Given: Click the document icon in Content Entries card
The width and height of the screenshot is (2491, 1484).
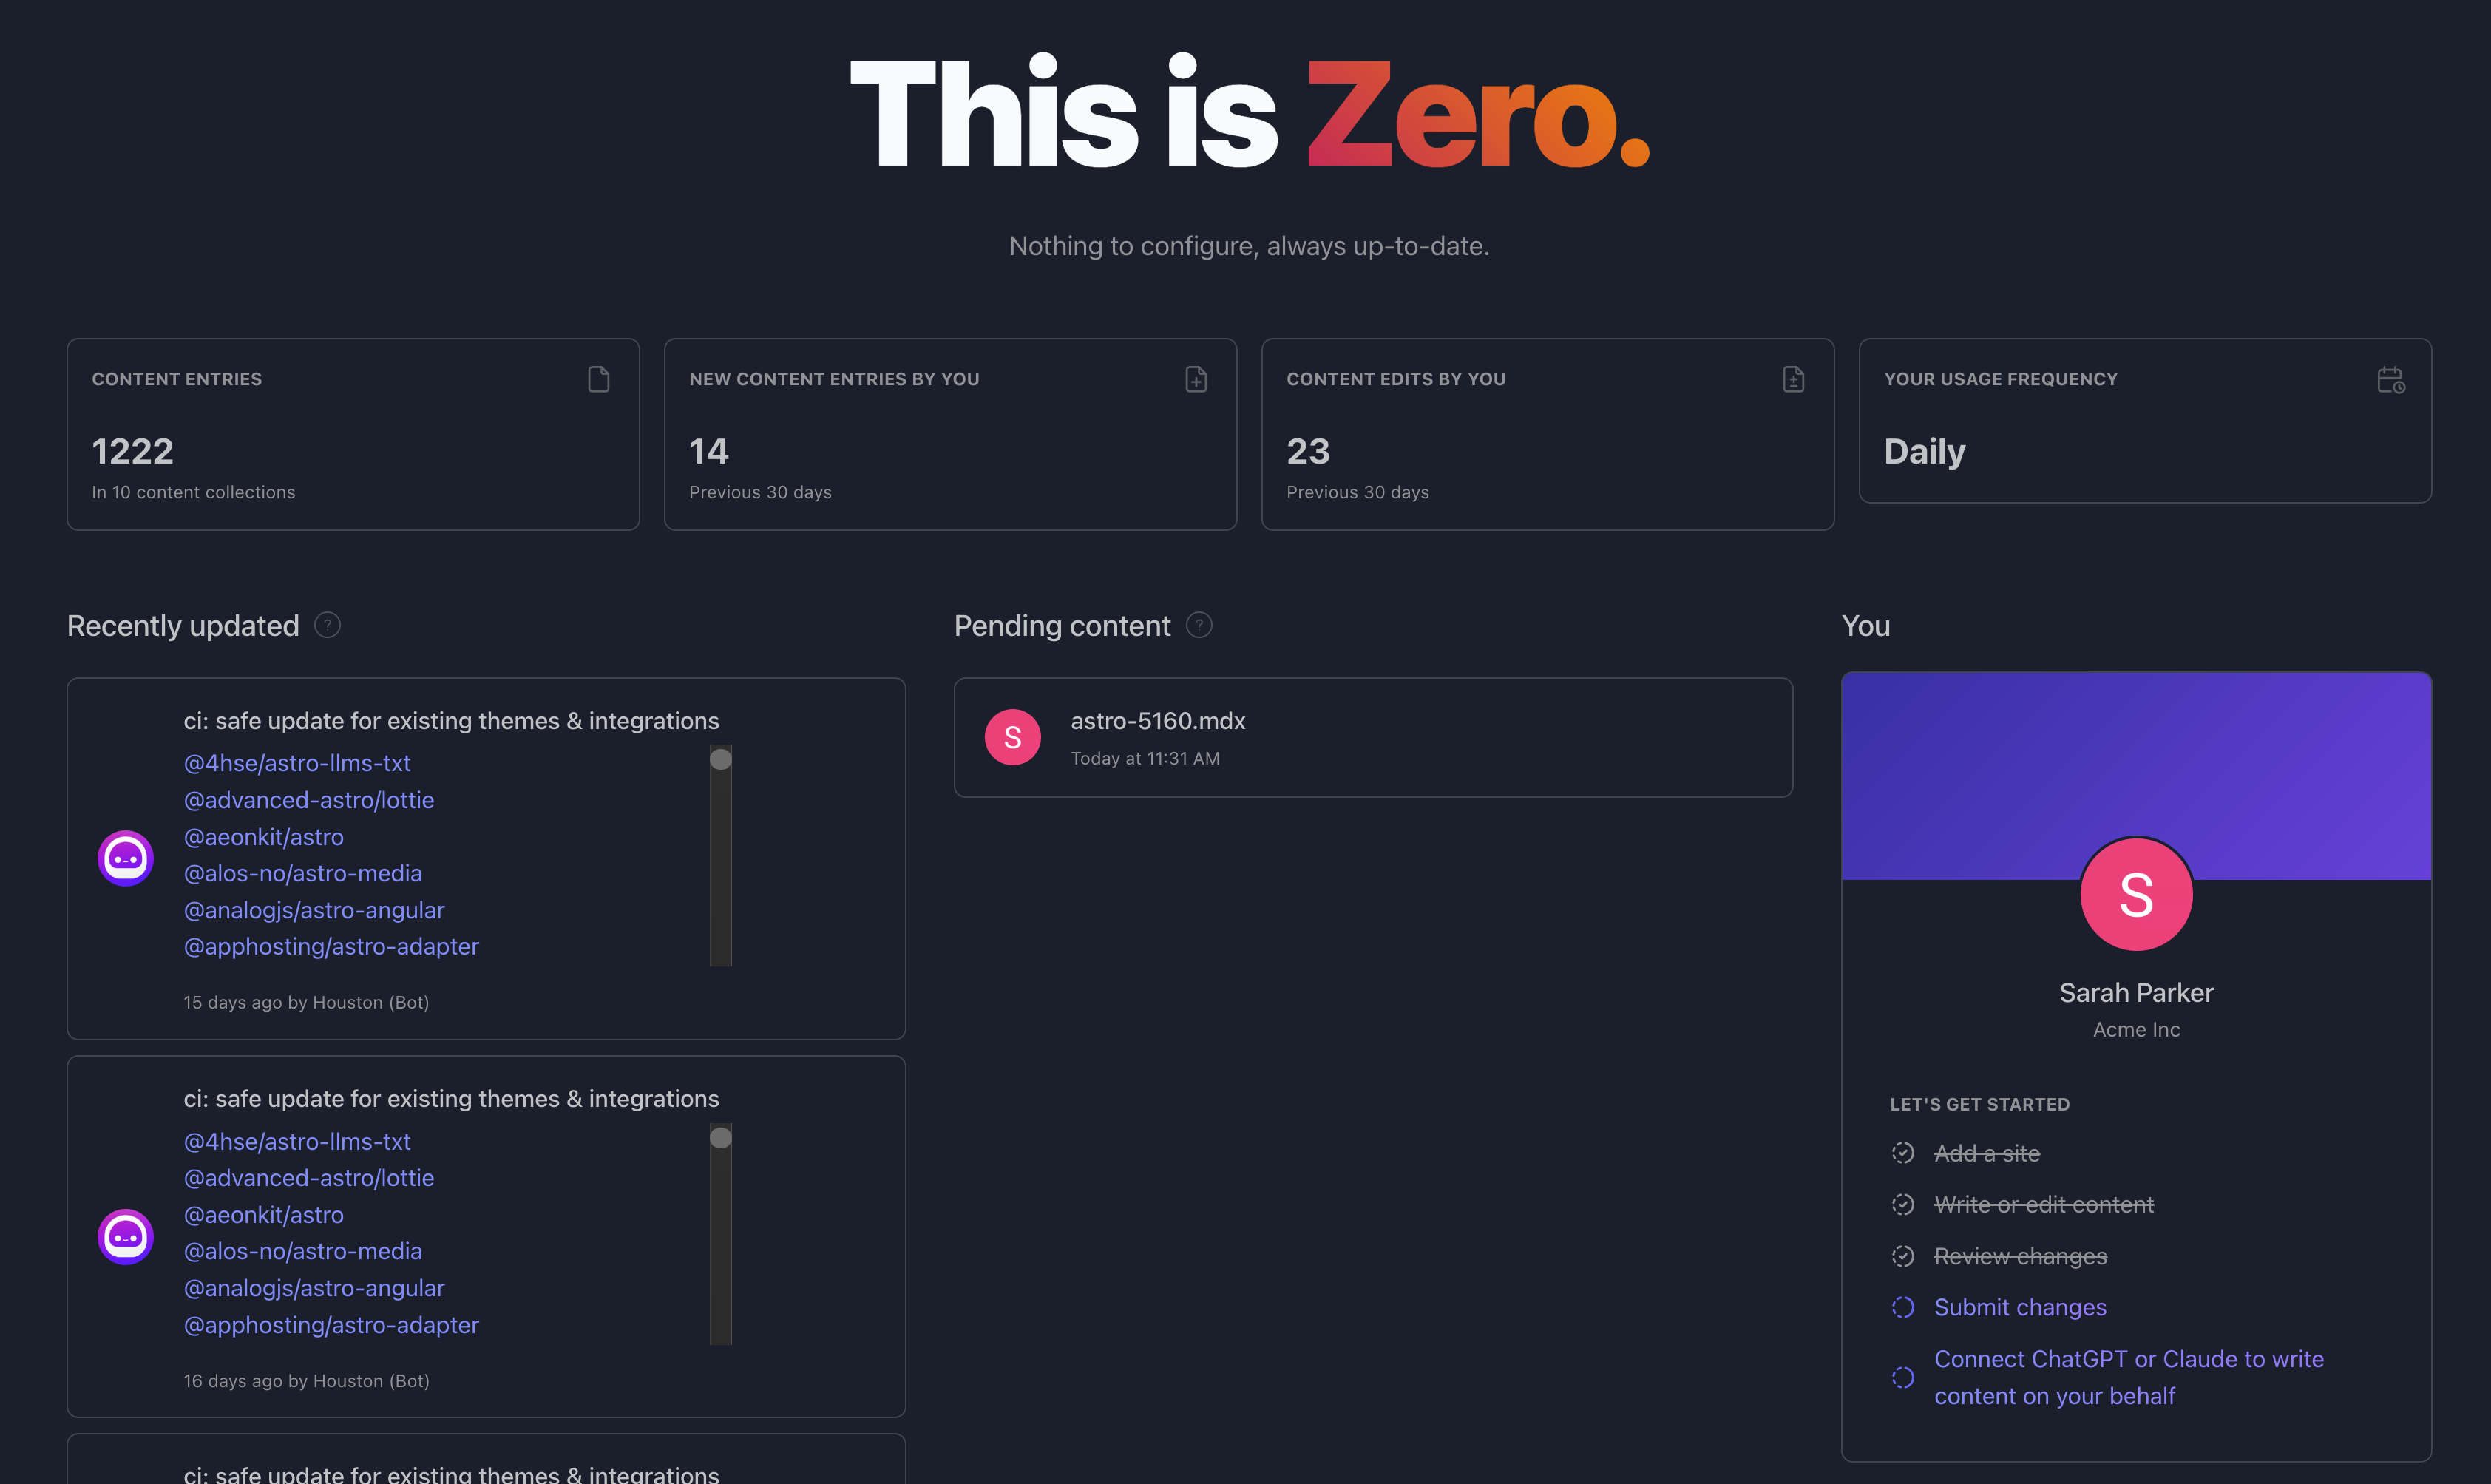Looking at the screenshot, I should tap(598, 379).
